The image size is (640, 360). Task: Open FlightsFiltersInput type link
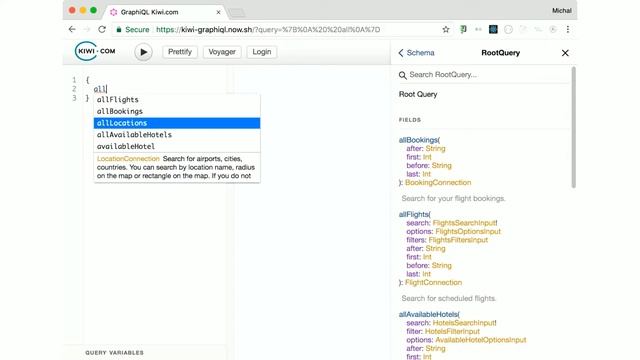pyautogui.click(x=458, y=240)
